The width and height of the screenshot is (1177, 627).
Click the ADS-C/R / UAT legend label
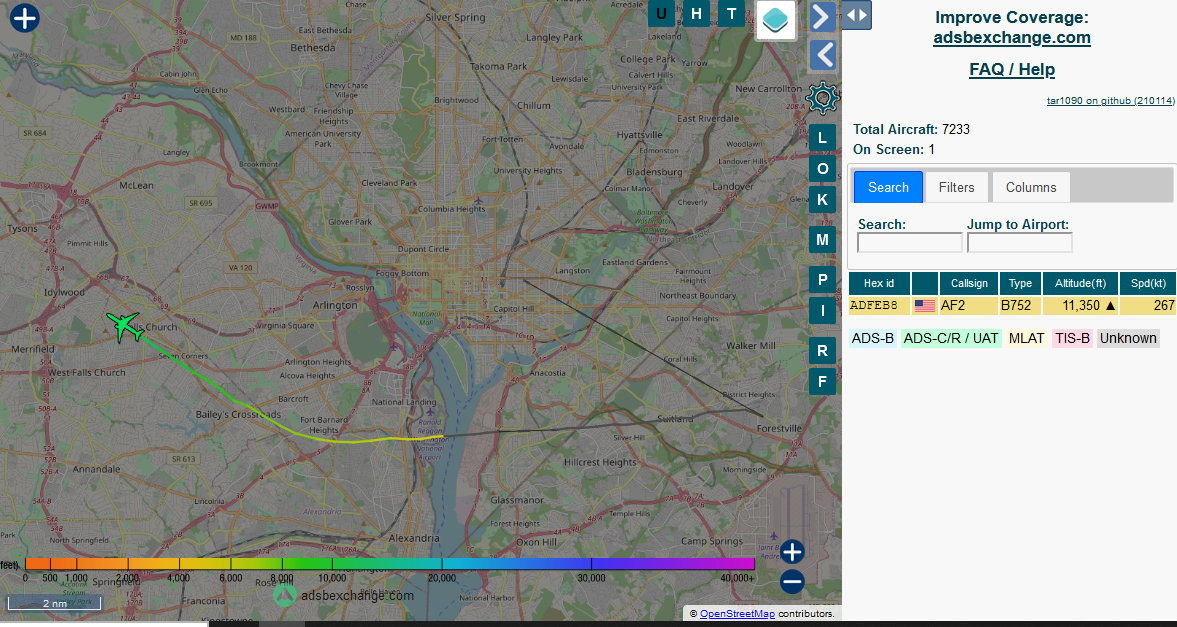tap(951, 338)
